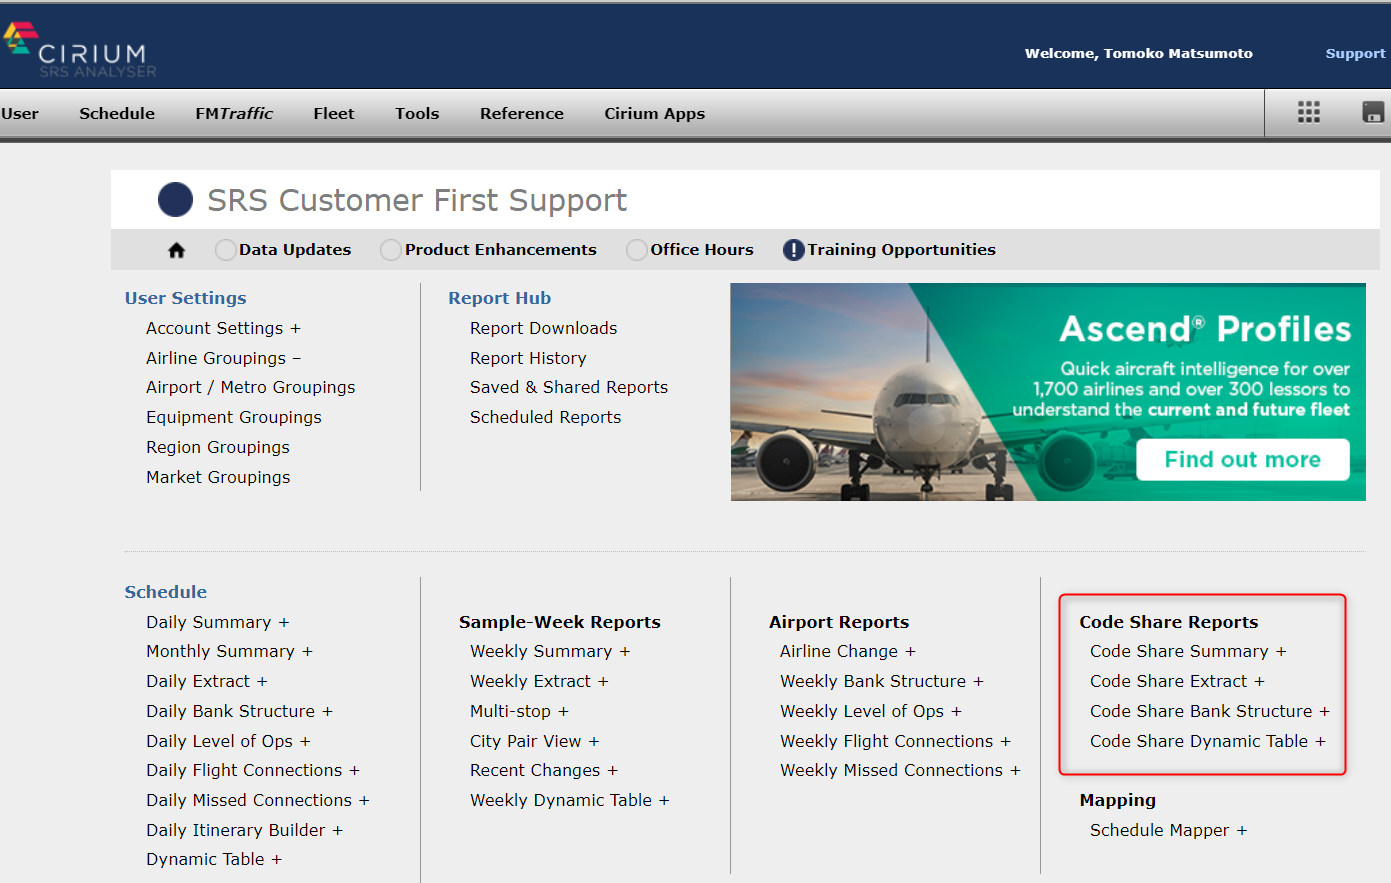This screenshot has height=883, width=1391.
Task: Open Market Groupings
Action: click(218, 477)
